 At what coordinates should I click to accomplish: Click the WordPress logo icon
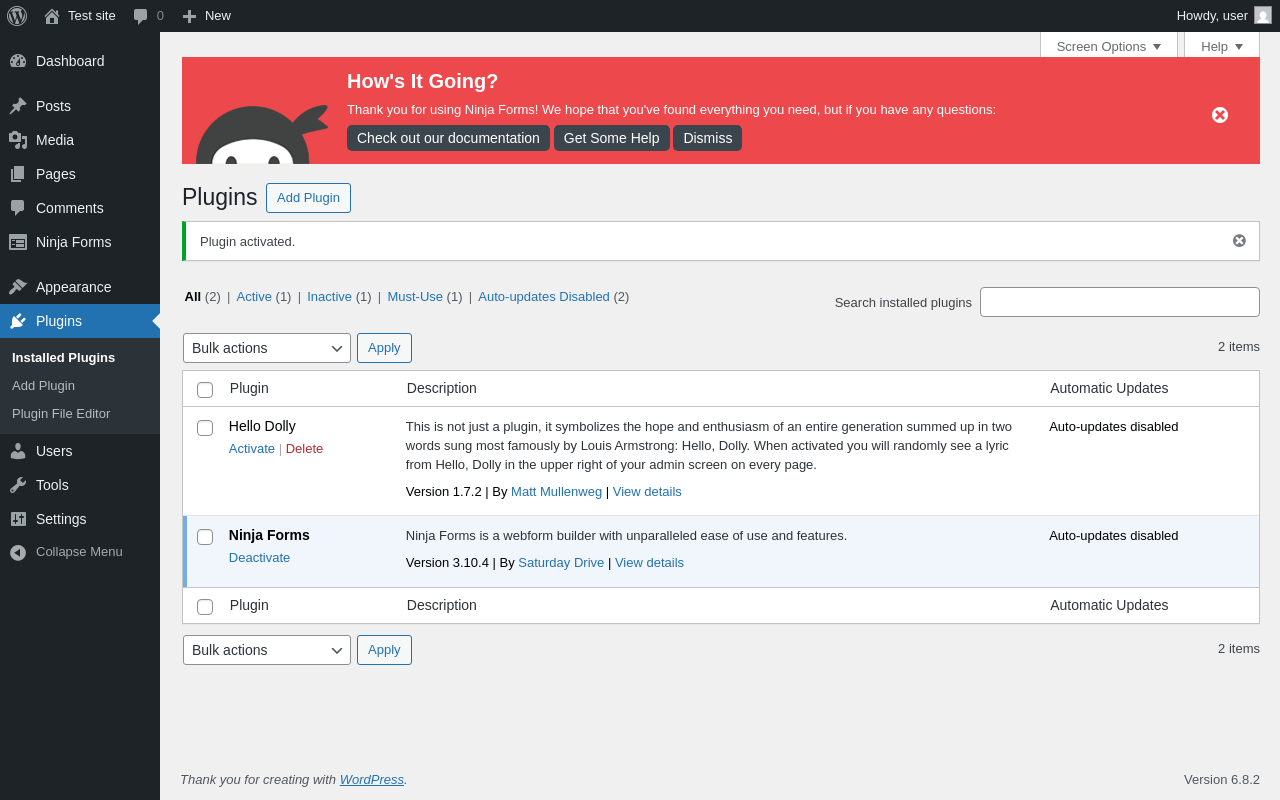point(17,16)
